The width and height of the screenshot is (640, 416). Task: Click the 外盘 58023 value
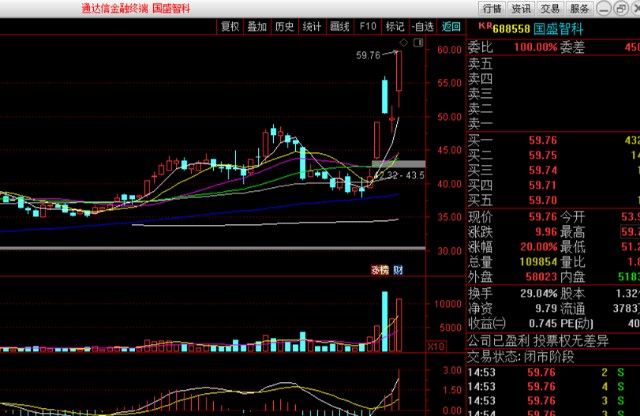coord(541,277)
